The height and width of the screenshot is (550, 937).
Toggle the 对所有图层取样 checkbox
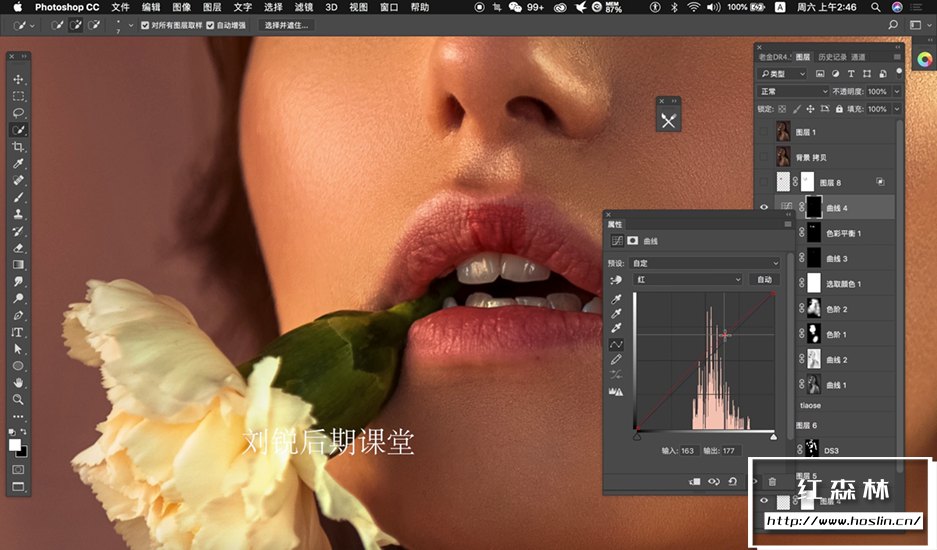tap(146, 25)
